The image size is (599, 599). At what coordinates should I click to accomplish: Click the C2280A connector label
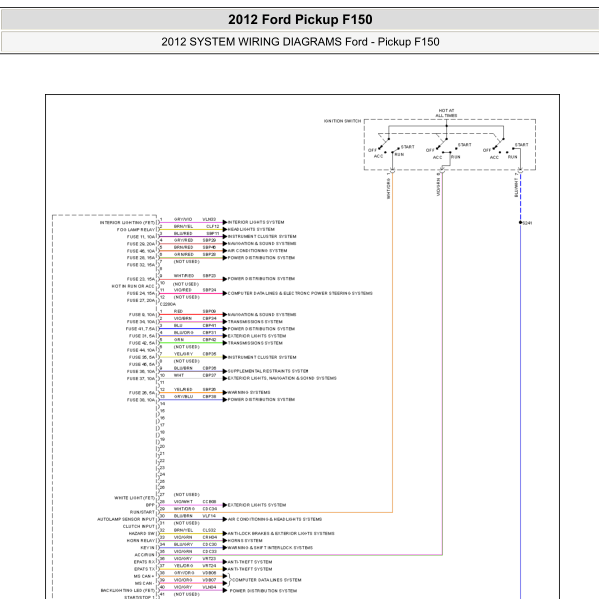click(x=168, y=304)
